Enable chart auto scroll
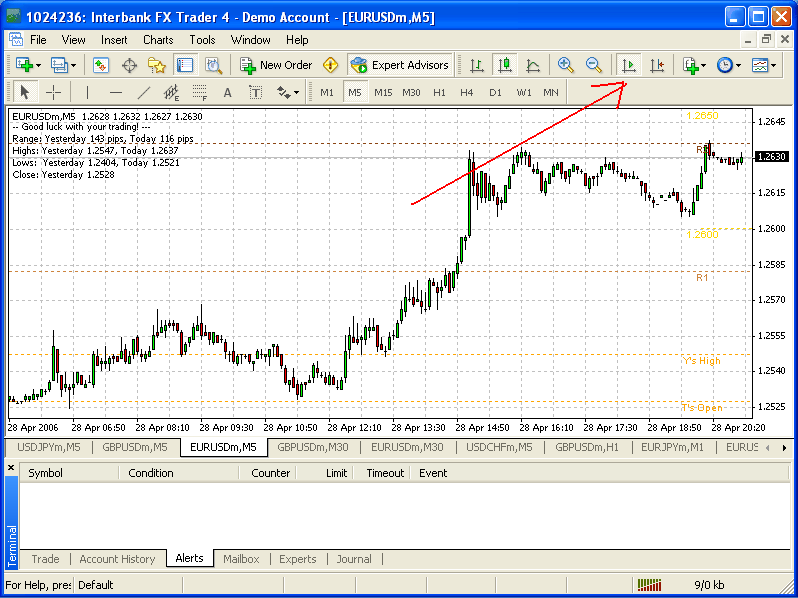 pos(629,65)
